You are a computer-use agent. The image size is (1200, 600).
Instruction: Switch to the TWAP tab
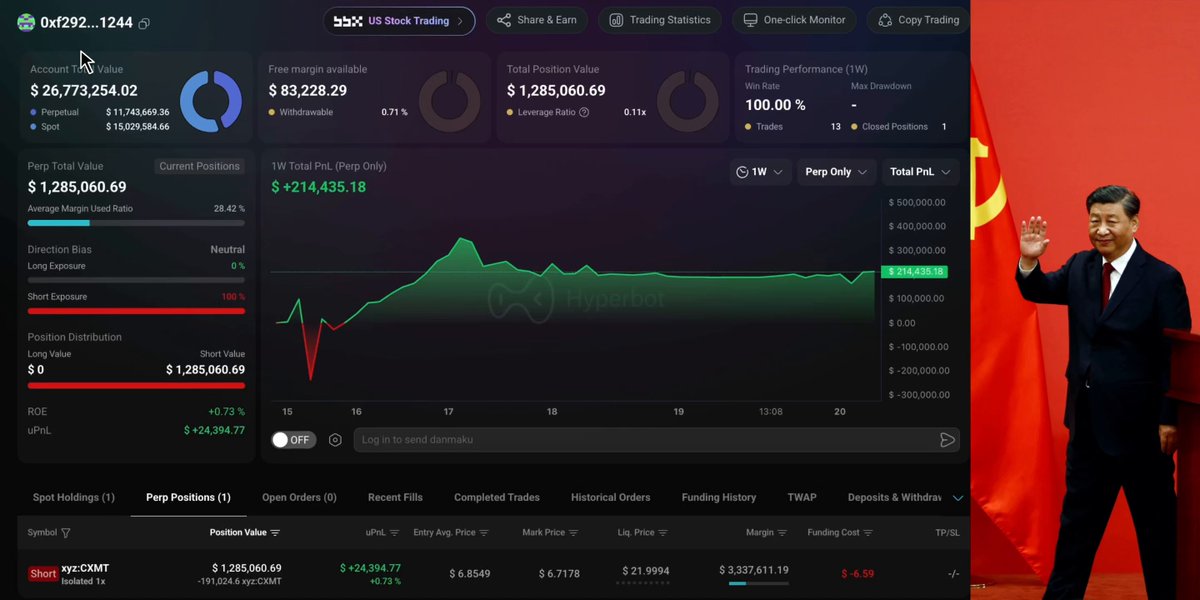click(802, 497)
